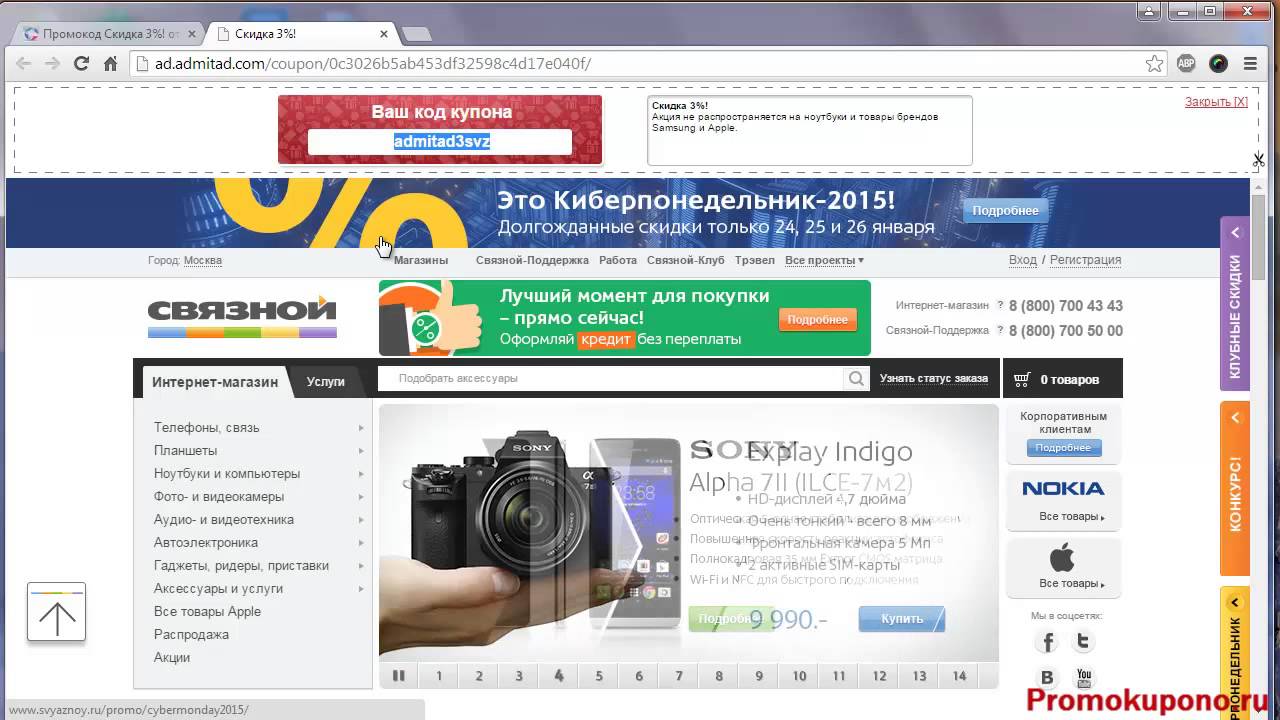This screenshot has width=1280, height=720.
Task: Open Акции category
Action: pyautogui.click(x=172, y=657)
